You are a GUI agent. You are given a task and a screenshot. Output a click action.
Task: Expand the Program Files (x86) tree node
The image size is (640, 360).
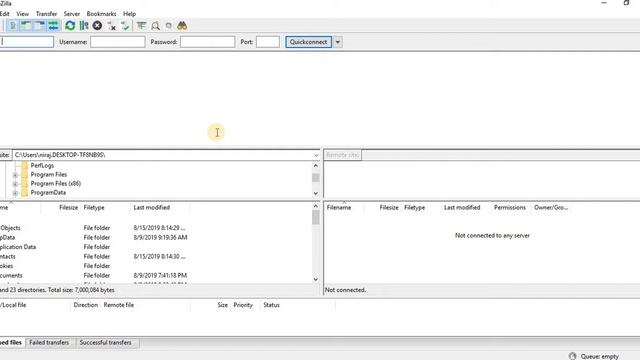[x=15, y=184]
